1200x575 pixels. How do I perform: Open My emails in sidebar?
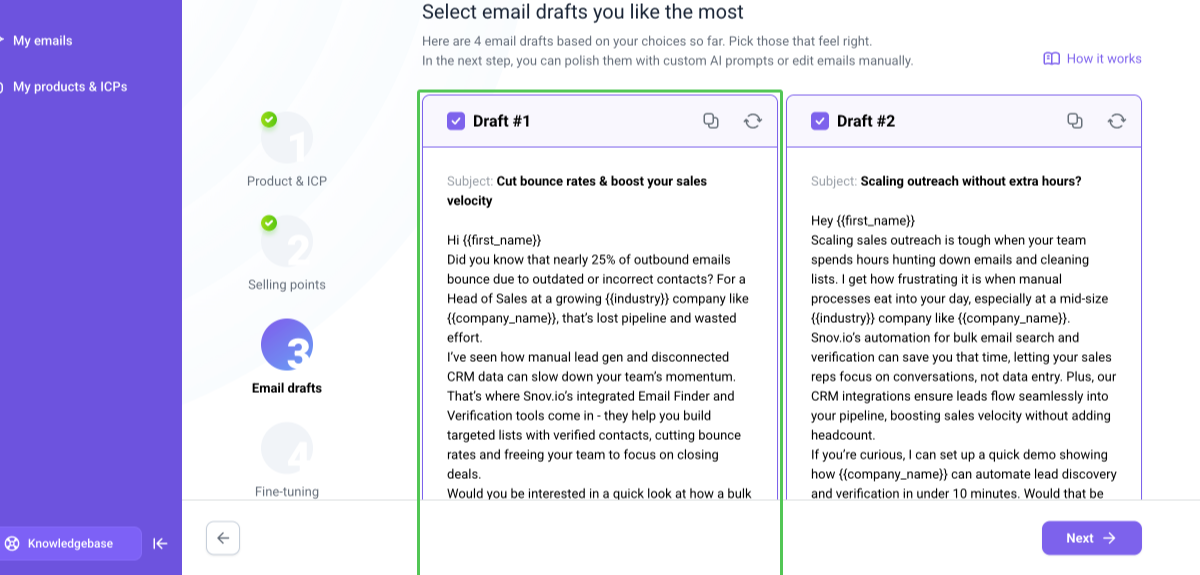(42, 41)
